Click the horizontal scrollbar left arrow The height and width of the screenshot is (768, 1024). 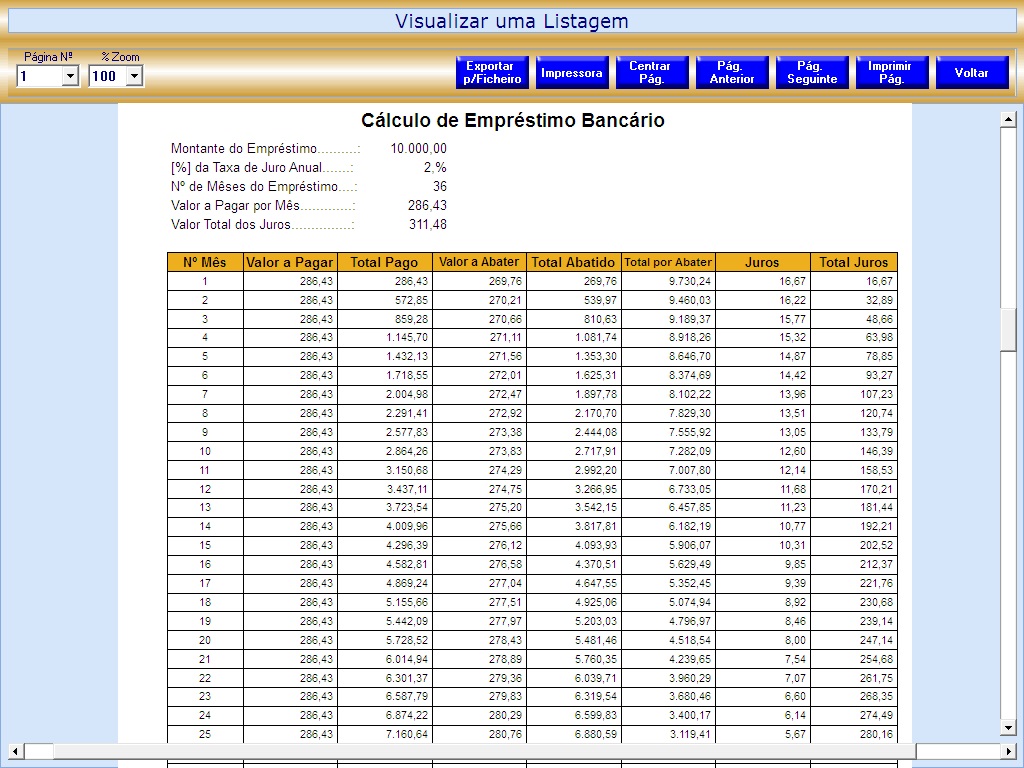[x=15, y=751]
